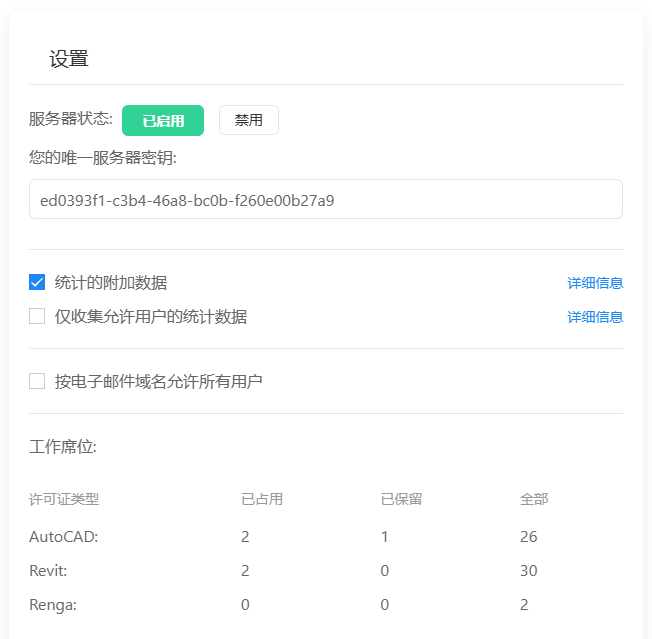Click the 已占用 column header
The image size is (652, 639).
point(261,498)
